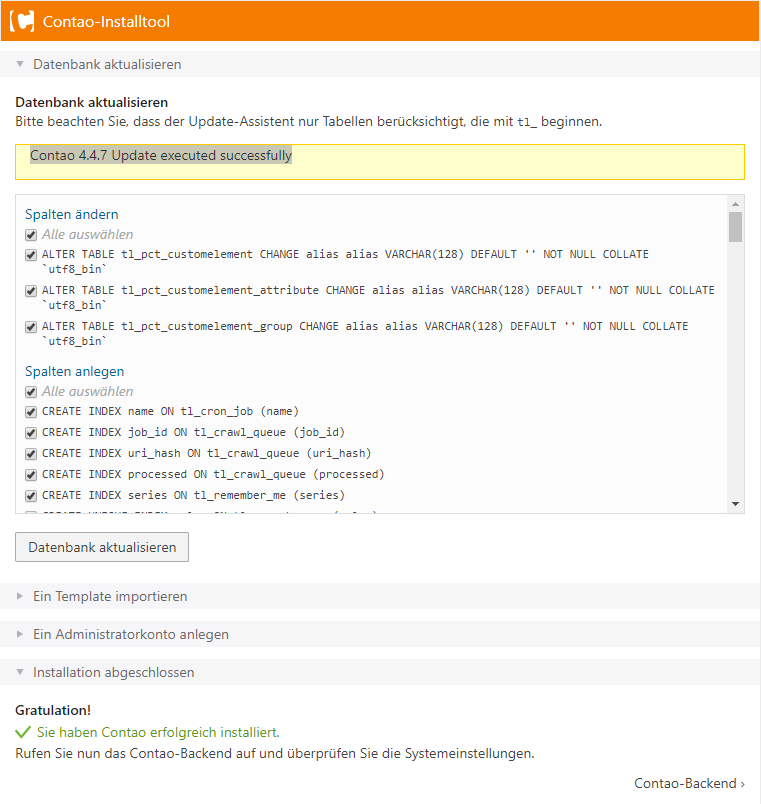Image resolution: width=761 pixels, height=804 pixels.
Task: Uncheck ALTER TABLE tl_pct_customelement_attribute checkbox
Action: click(x=31, y=291)
